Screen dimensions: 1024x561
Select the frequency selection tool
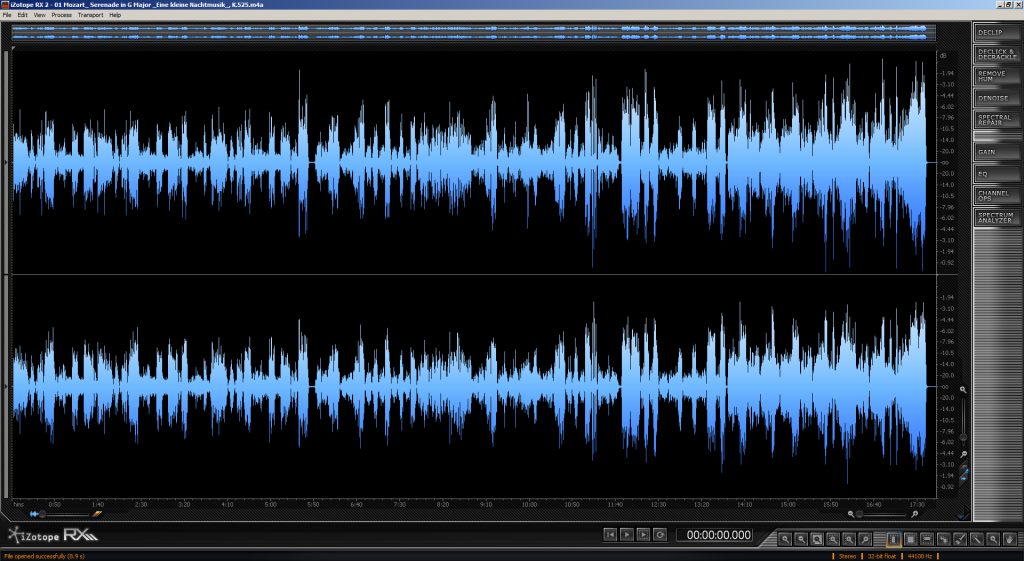tap(927, 539)
